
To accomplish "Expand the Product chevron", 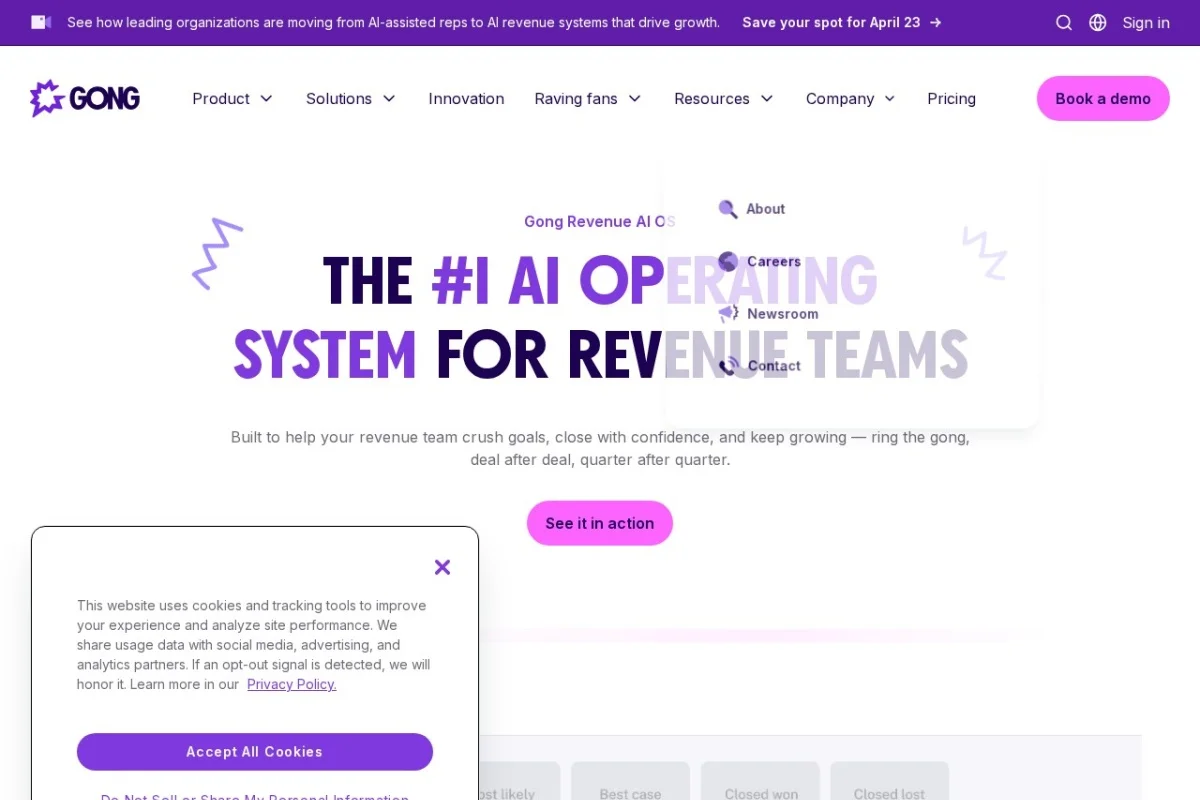I will tap(266, 98).
